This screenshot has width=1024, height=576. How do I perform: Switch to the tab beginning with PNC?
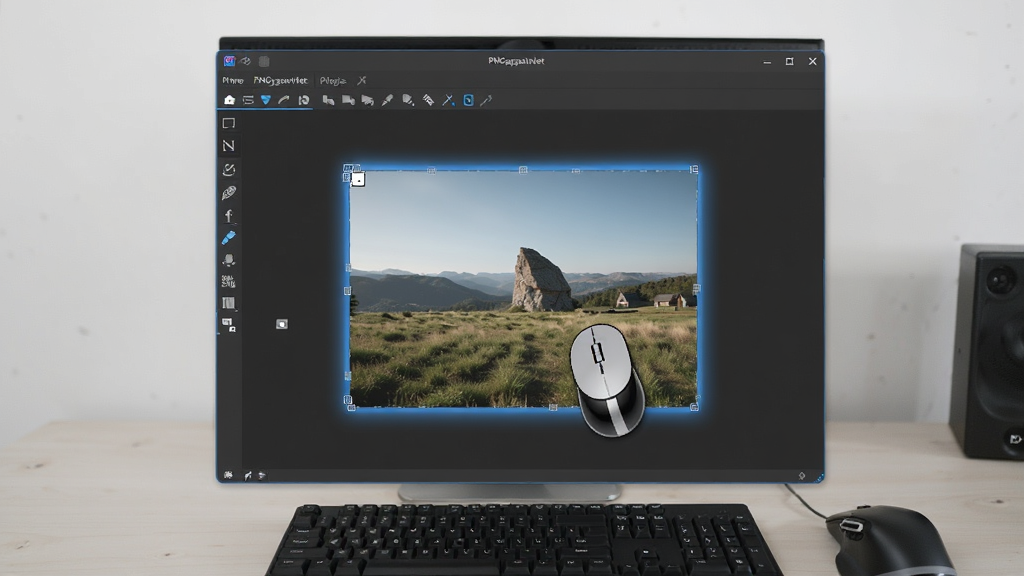coord(280,80)
